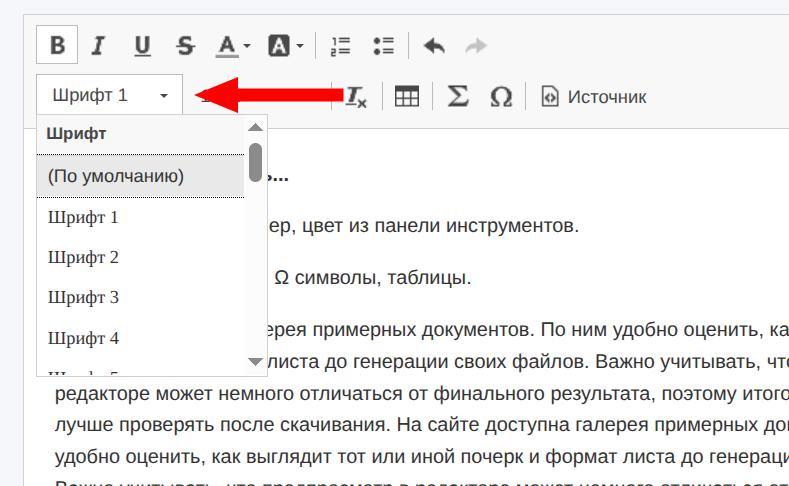Insert a numbered list
The width and height of the screenshot is (789, 486).
340,46
